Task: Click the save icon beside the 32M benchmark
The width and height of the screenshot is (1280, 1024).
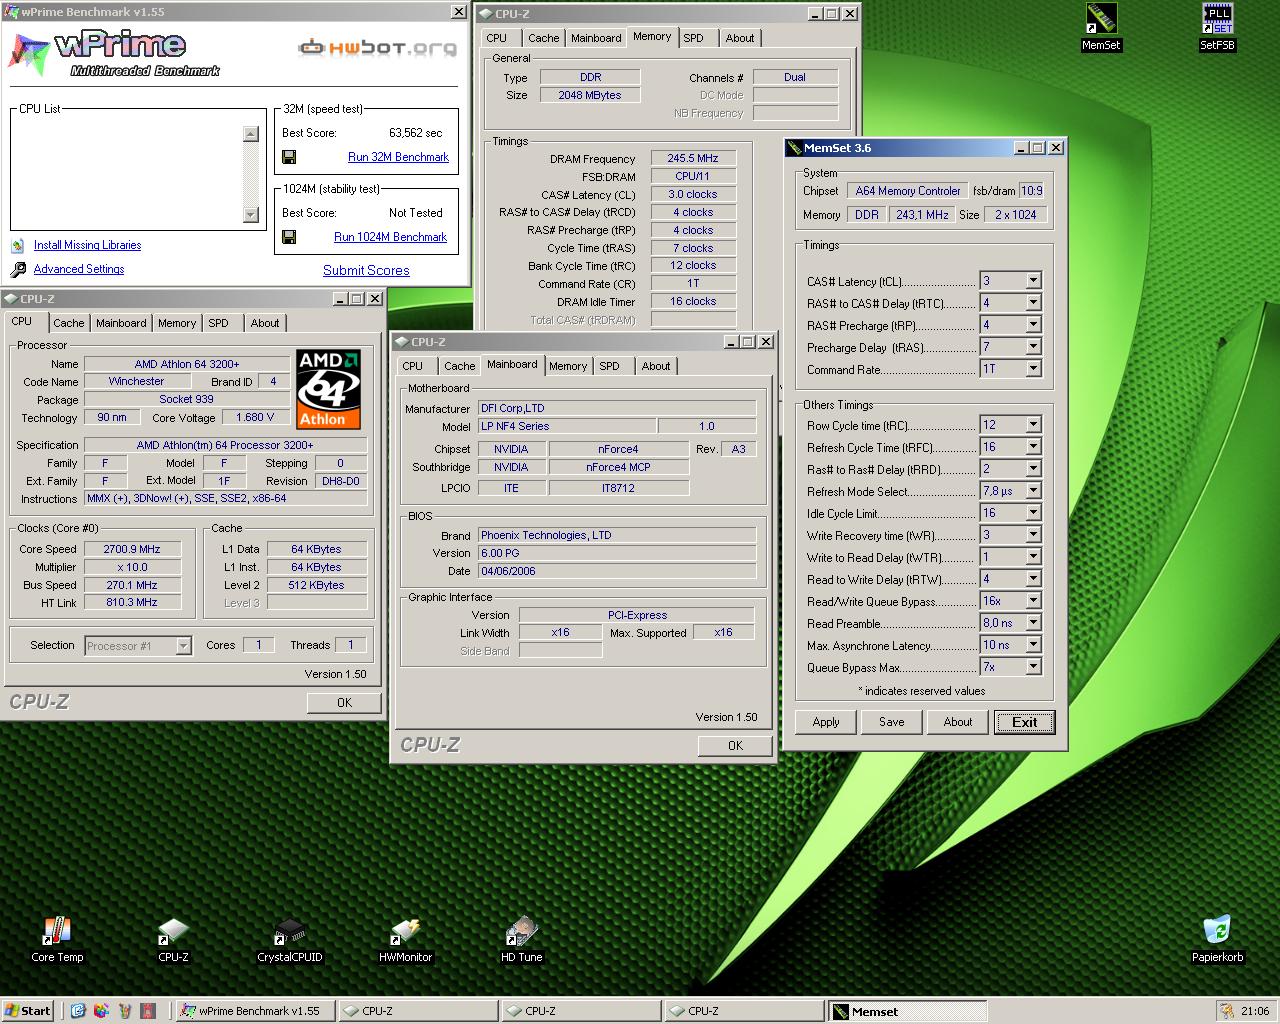Action: [x=289, y=157]
